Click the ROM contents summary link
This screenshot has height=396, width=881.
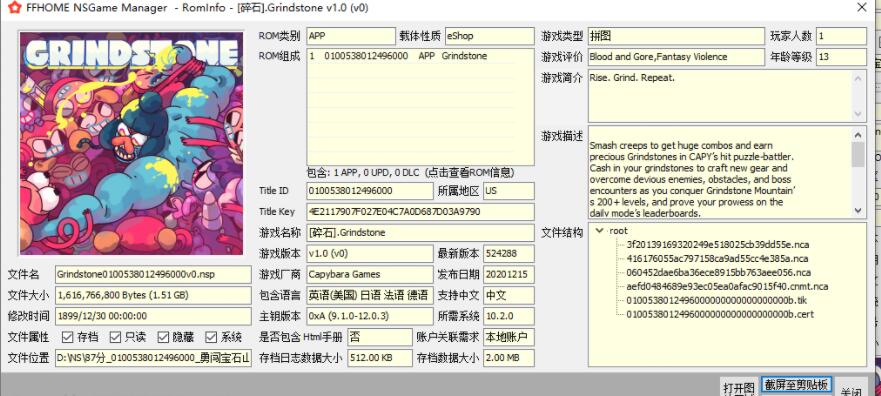tap(411, 172)
